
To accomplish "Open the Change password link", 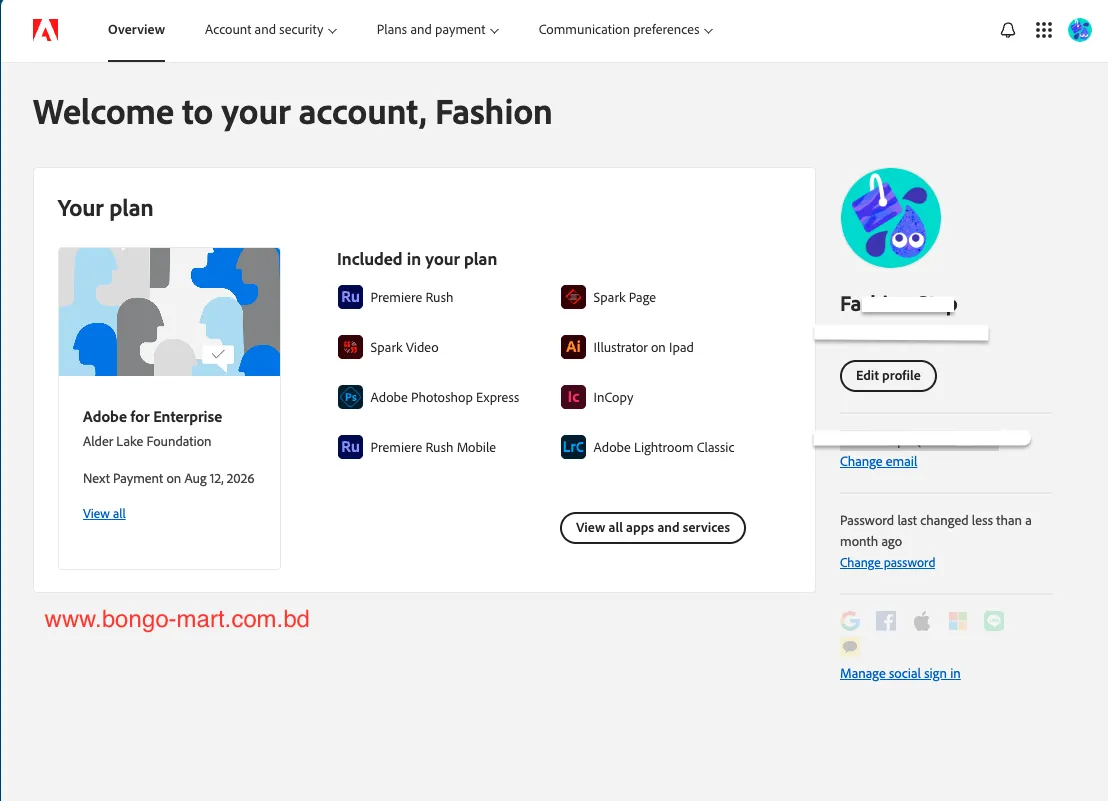I will [x=887, y=562].
